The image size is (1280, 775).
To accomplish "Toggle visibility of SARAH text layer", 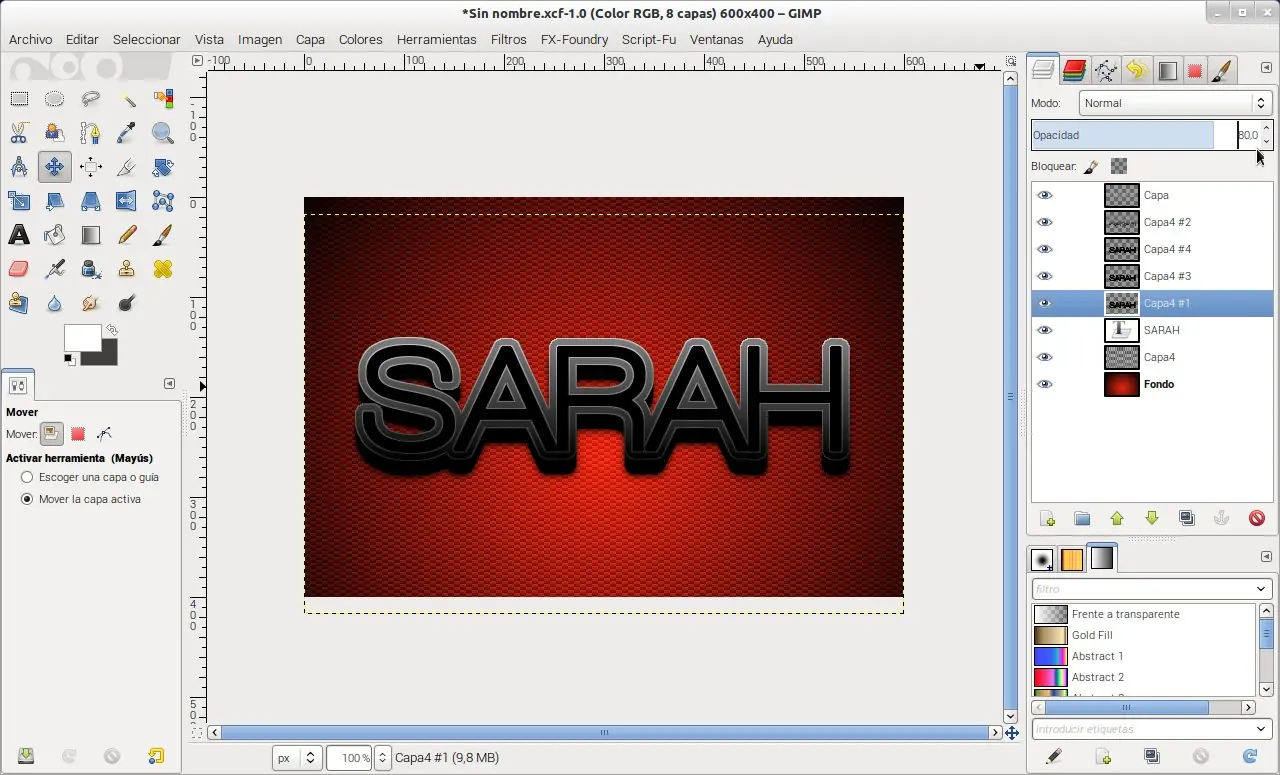I will click(x=1045, y=330).
